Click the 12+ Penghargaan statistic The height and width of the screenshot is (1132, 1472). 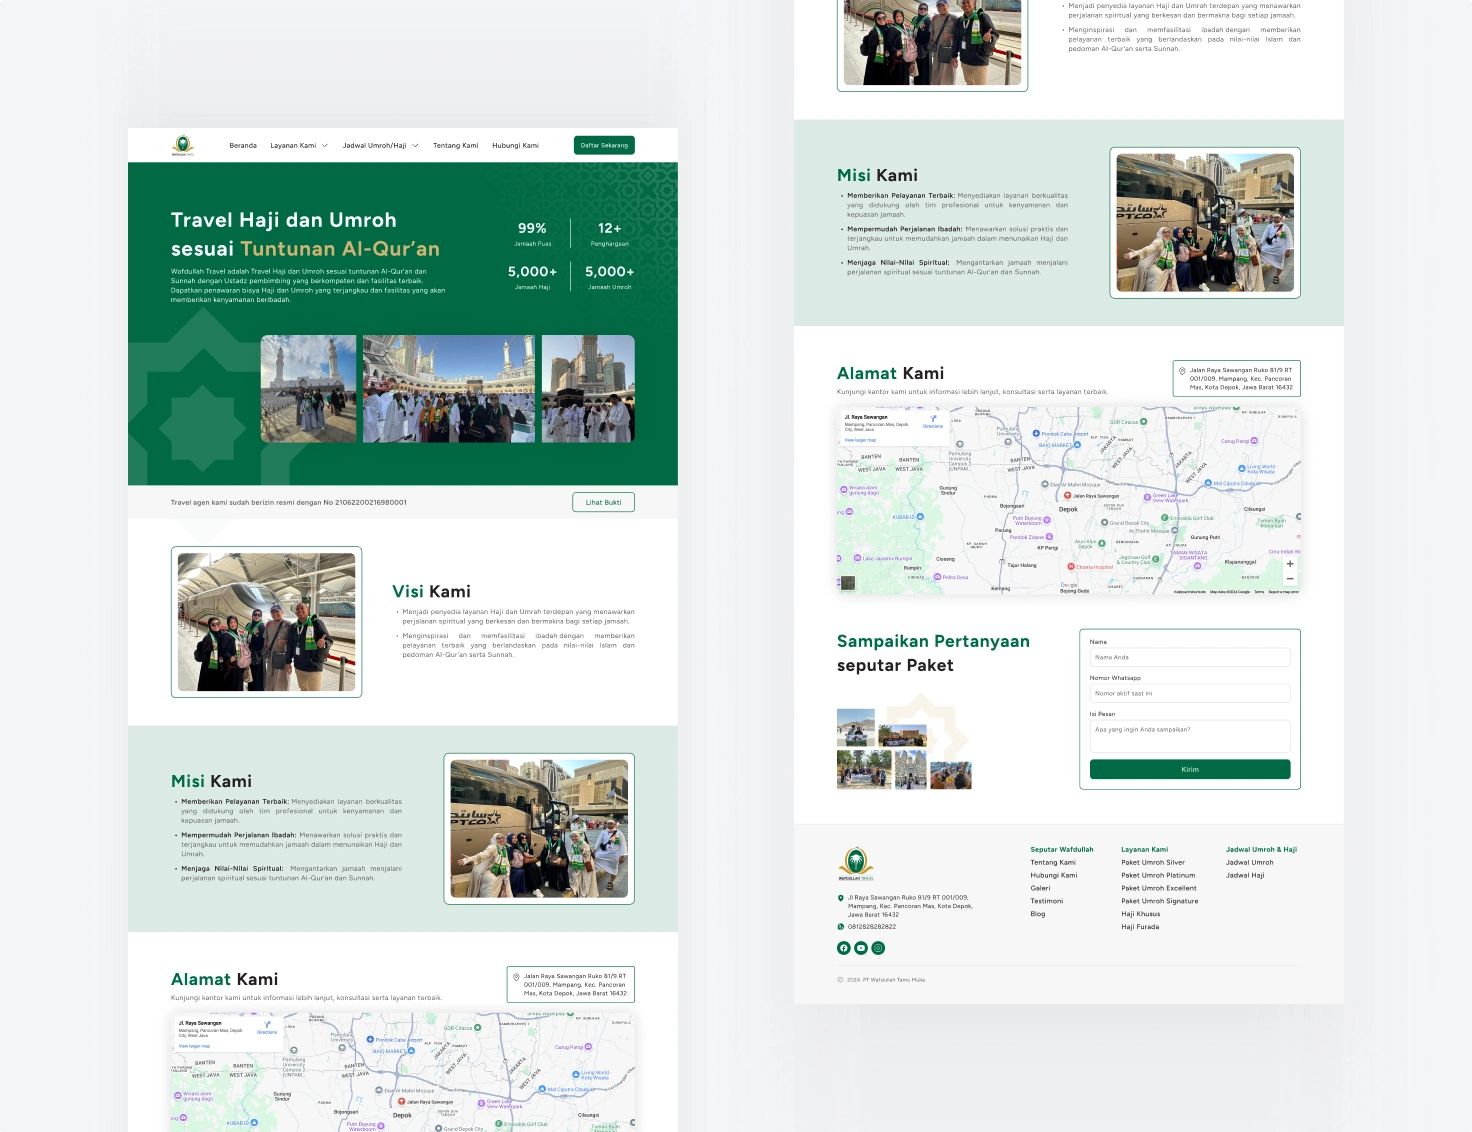point(610,233)
